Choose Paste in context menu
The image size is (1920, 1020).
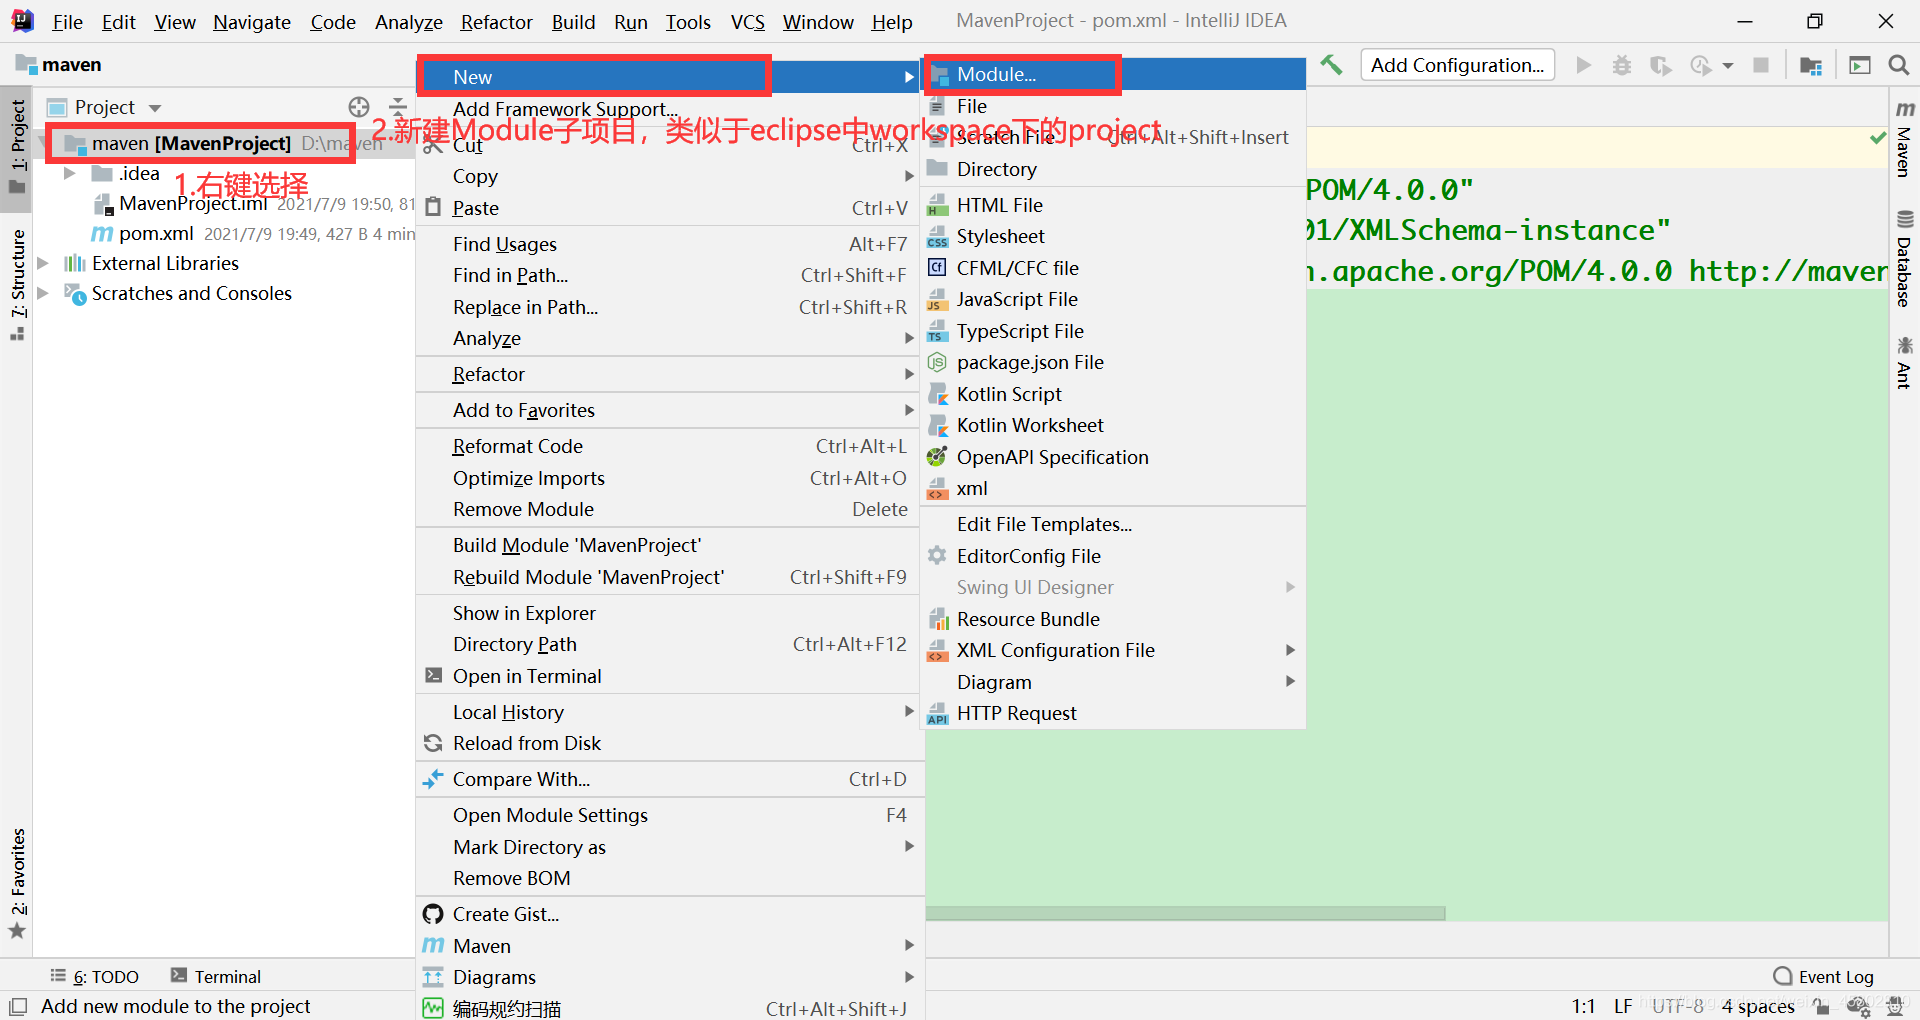(668, 208)
